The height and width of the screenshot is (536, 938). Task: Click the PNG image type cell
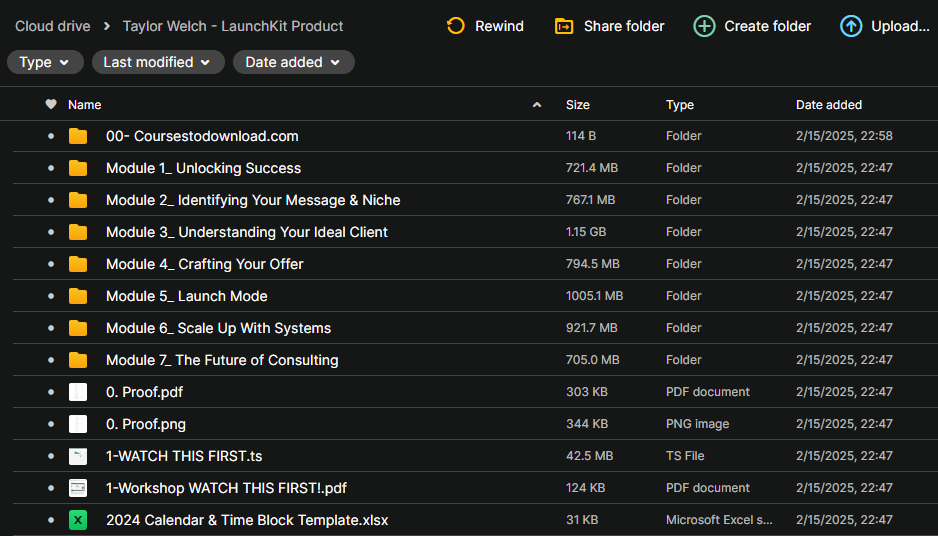click(x=698, y=424)
